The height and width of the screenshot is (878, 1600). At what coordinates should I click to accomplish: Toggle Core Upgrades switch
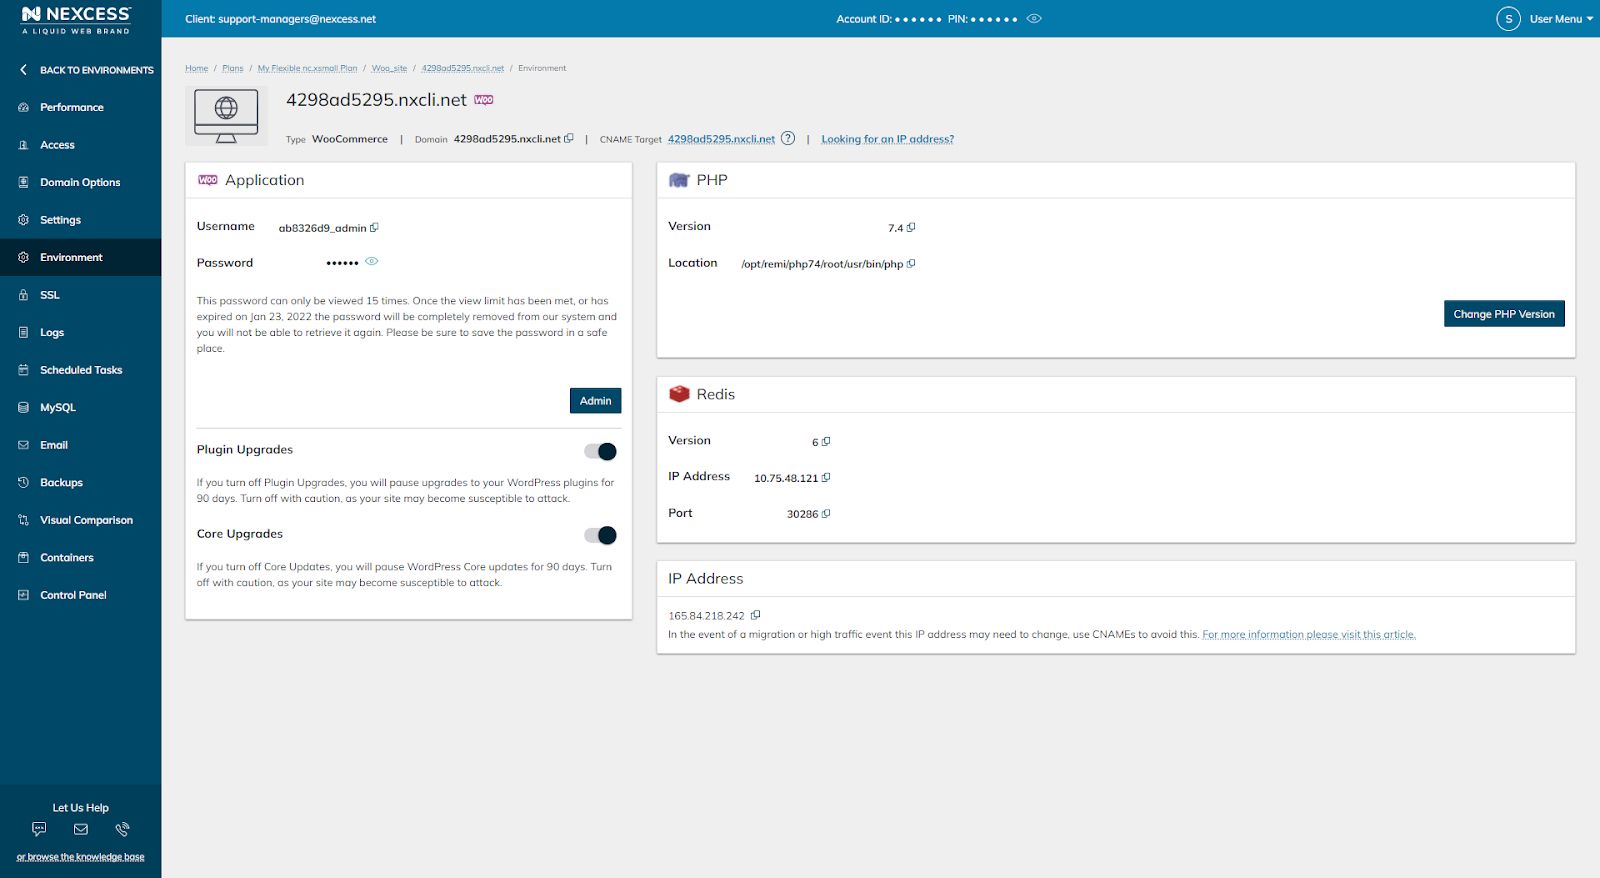(600, 535)
